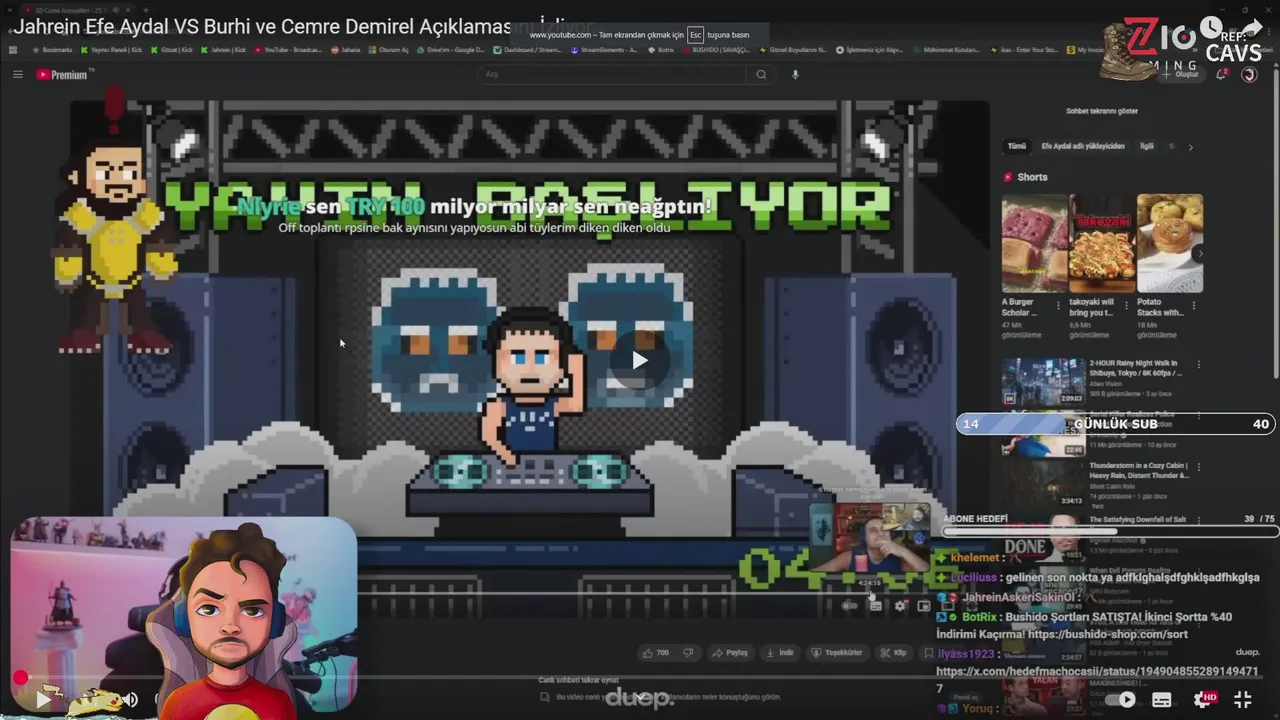Open Jahrein | Kick bookmark
Image resolution: width=1280 pixels, height=720 pixels.
(223, 49)
